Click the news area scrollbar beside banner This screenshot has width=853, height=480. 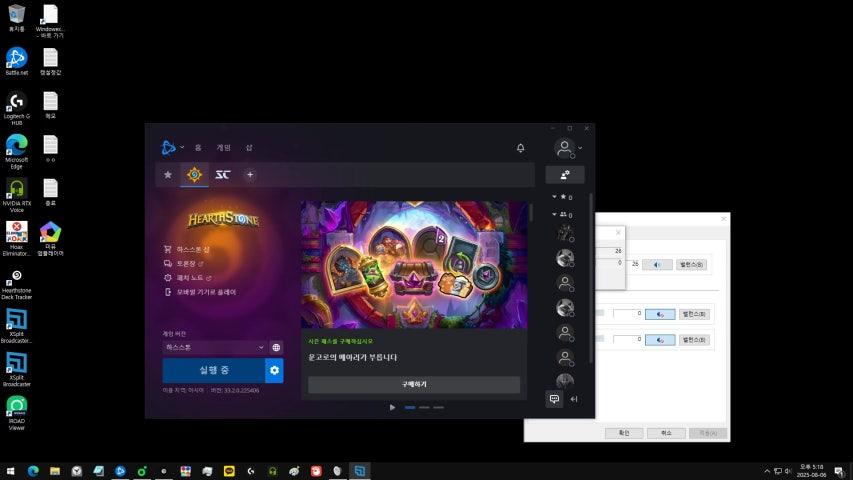point(530,213)
